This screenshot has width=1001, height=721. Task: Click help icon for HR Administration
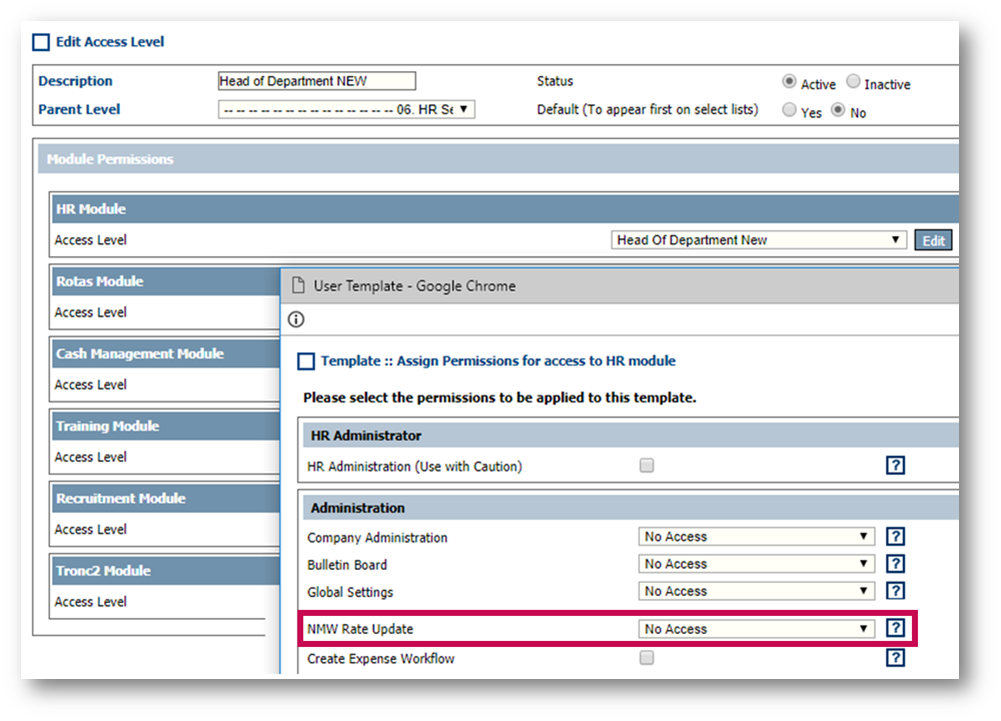click(895, 465)
